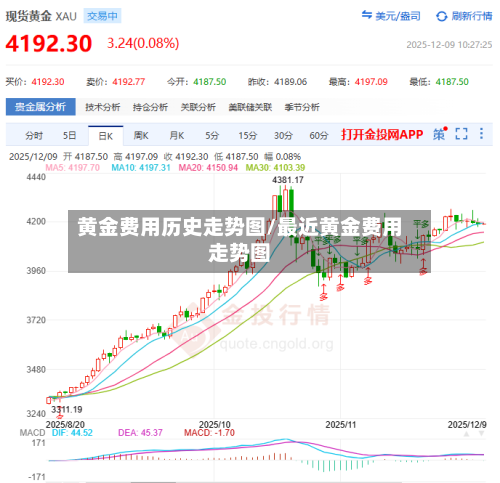Click the MACD: -1.70 indicator label
The height and width of the screenshot is (483, 500).
(209, 433)
